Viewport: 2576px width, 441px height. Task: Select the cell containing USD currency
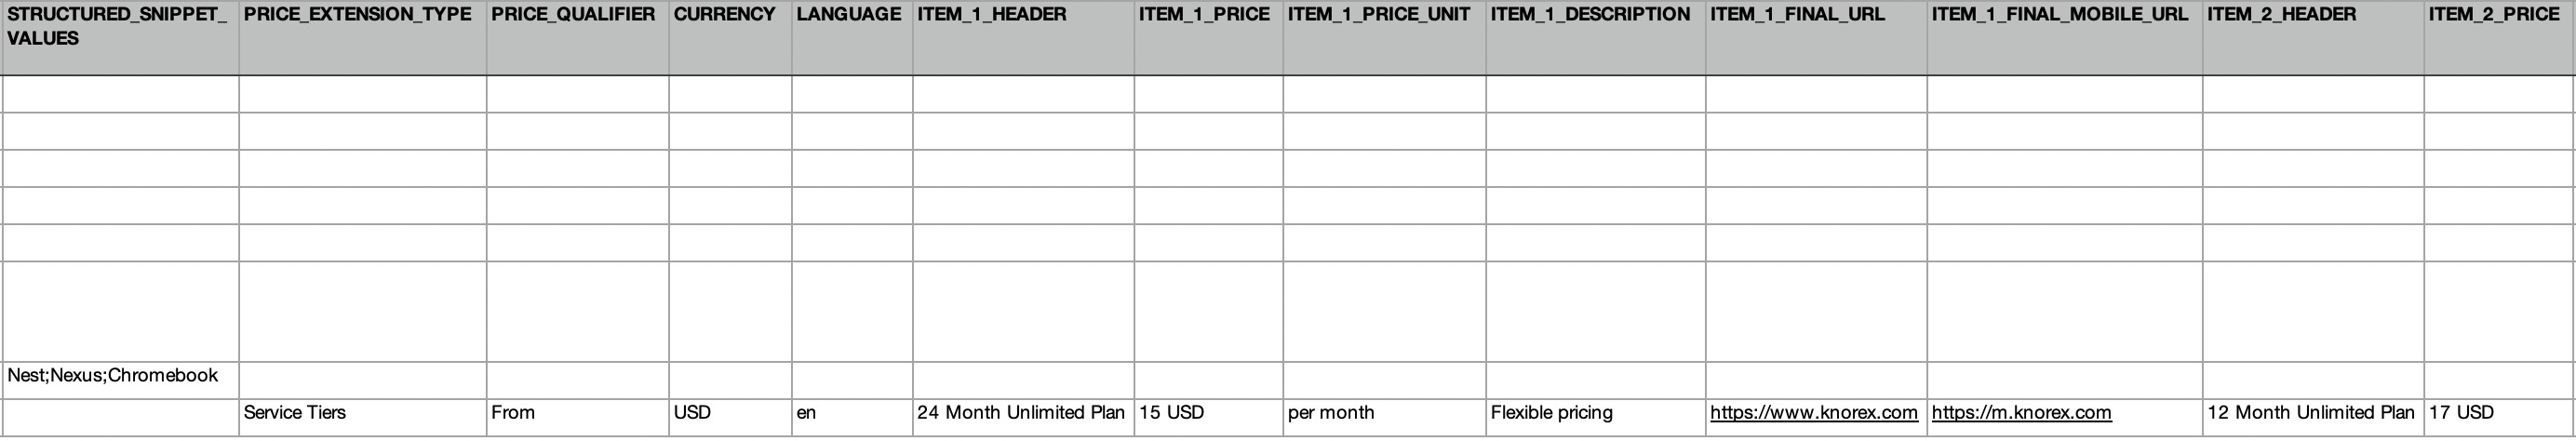(692, 413)
